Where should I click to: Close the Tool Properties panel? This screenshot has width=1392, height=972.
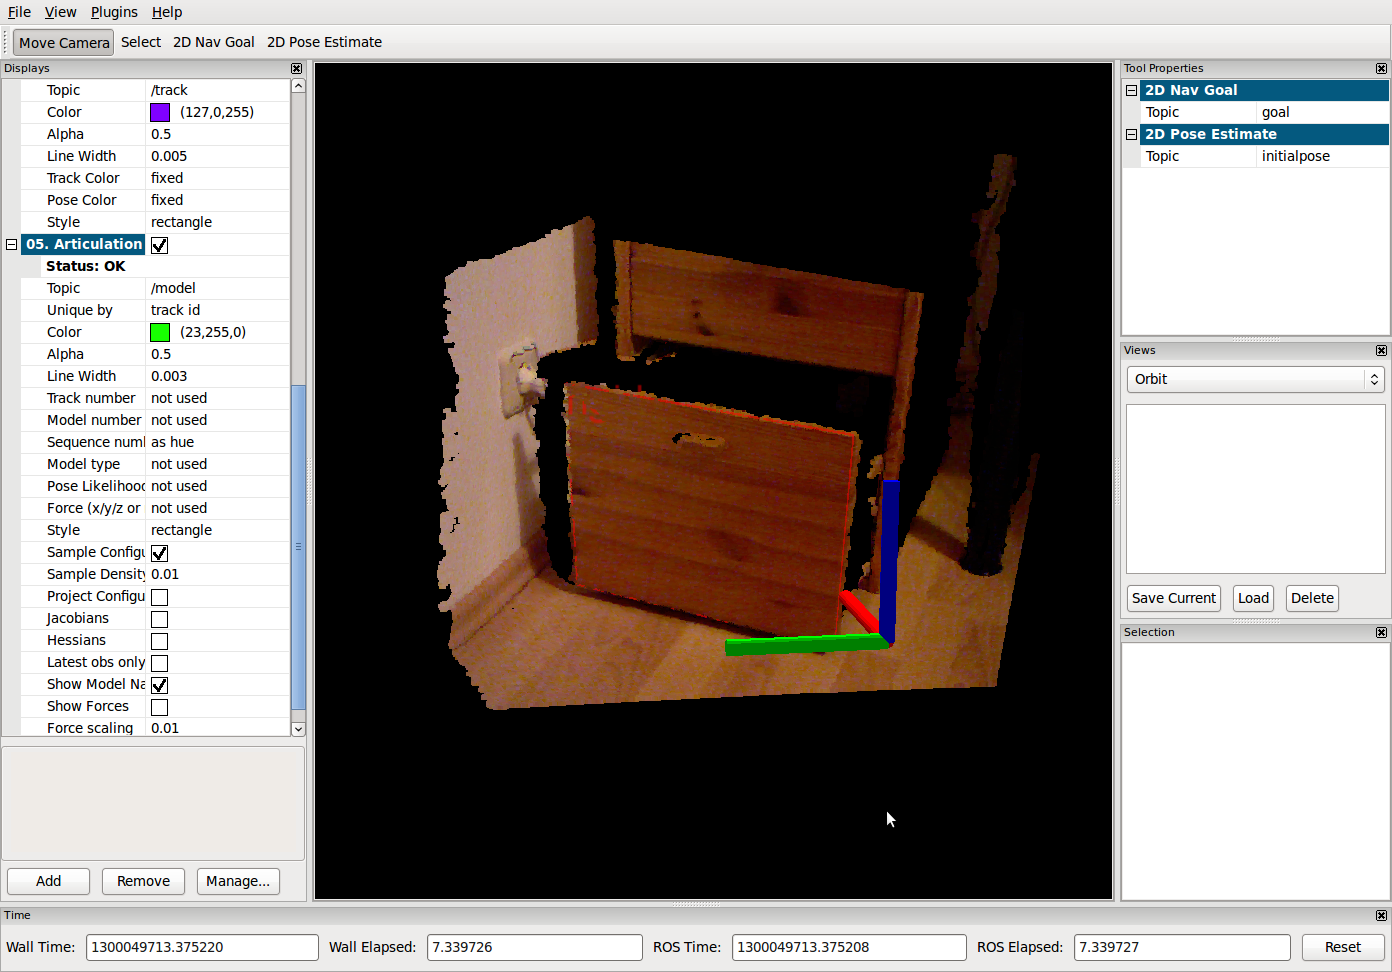point(1381,69)
